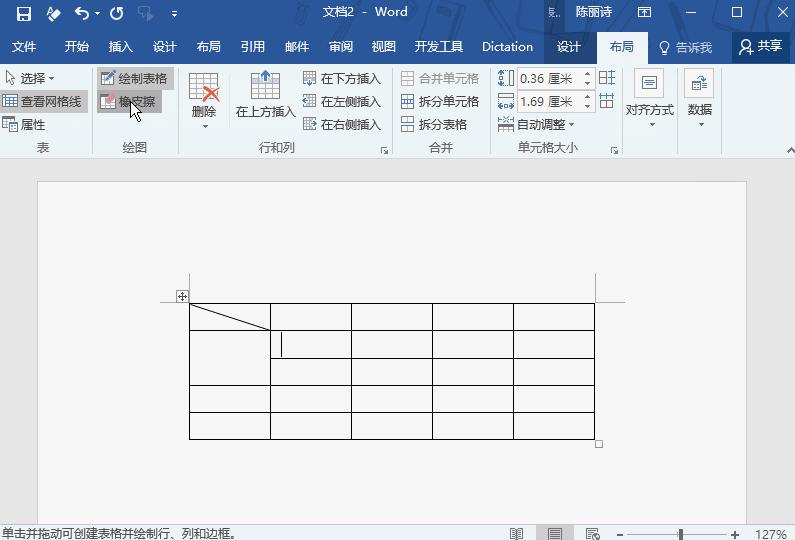Toggle the 橡皮擦 (Eraser) tool
The width and height of the screenshot is (795, 540).
coord(129,101)
